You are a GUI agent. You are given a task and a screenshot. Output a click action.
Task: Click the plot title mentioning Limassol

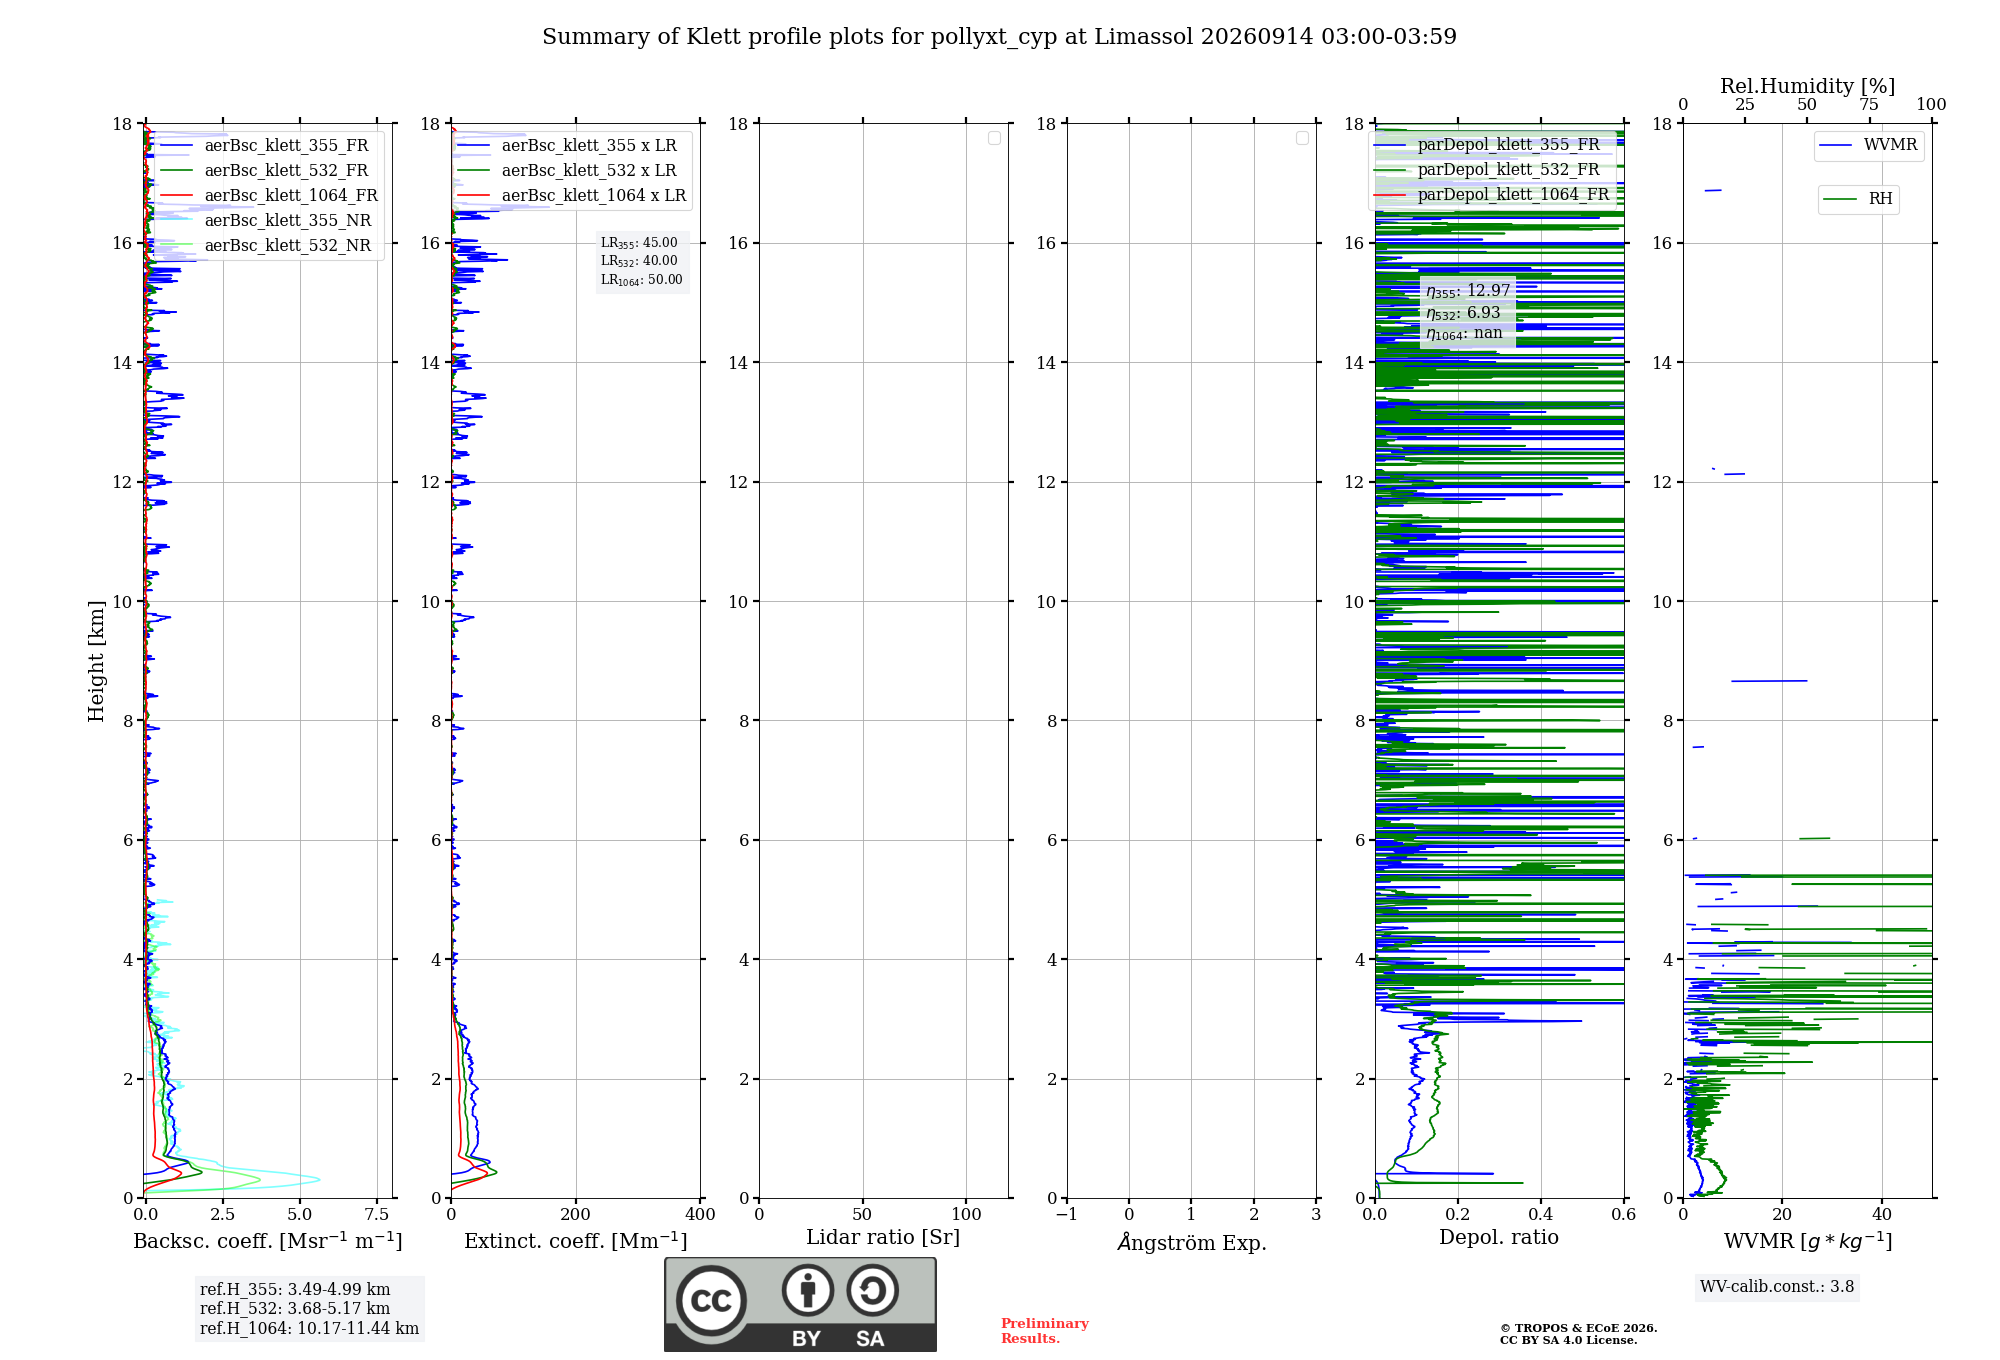pos(999,37)
